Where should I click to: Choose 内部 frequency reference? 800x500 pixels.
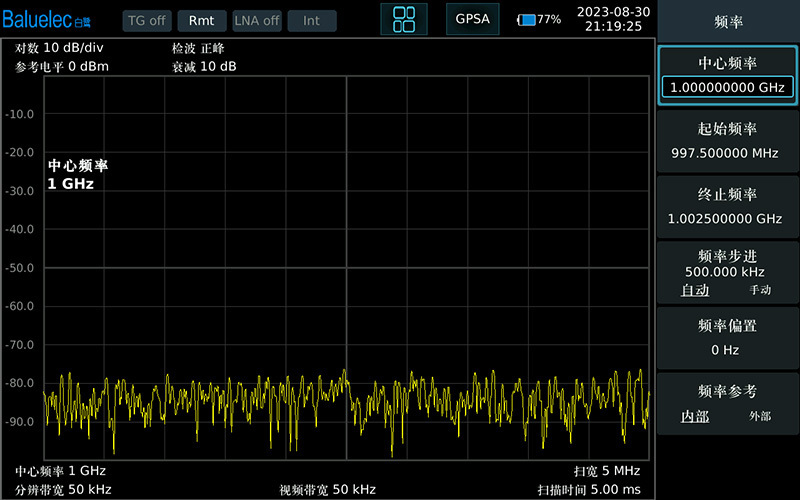click(695, 416)
